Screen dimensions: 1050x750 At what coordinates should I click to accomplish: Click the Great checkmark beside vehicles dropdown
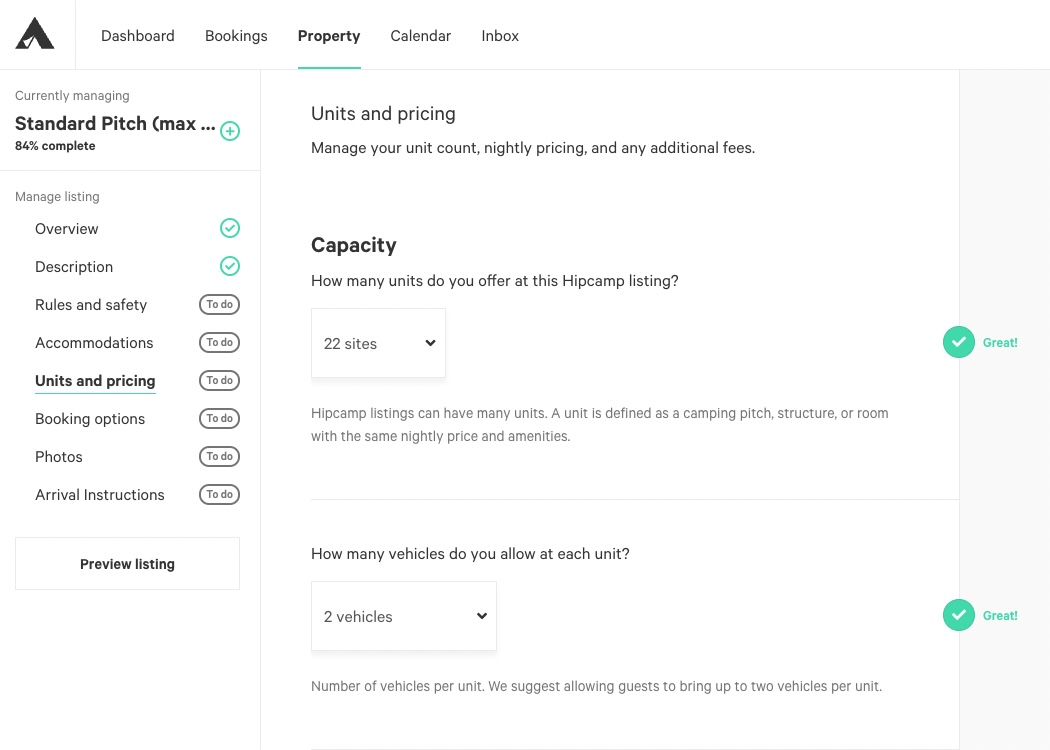(x=958, y=615)
